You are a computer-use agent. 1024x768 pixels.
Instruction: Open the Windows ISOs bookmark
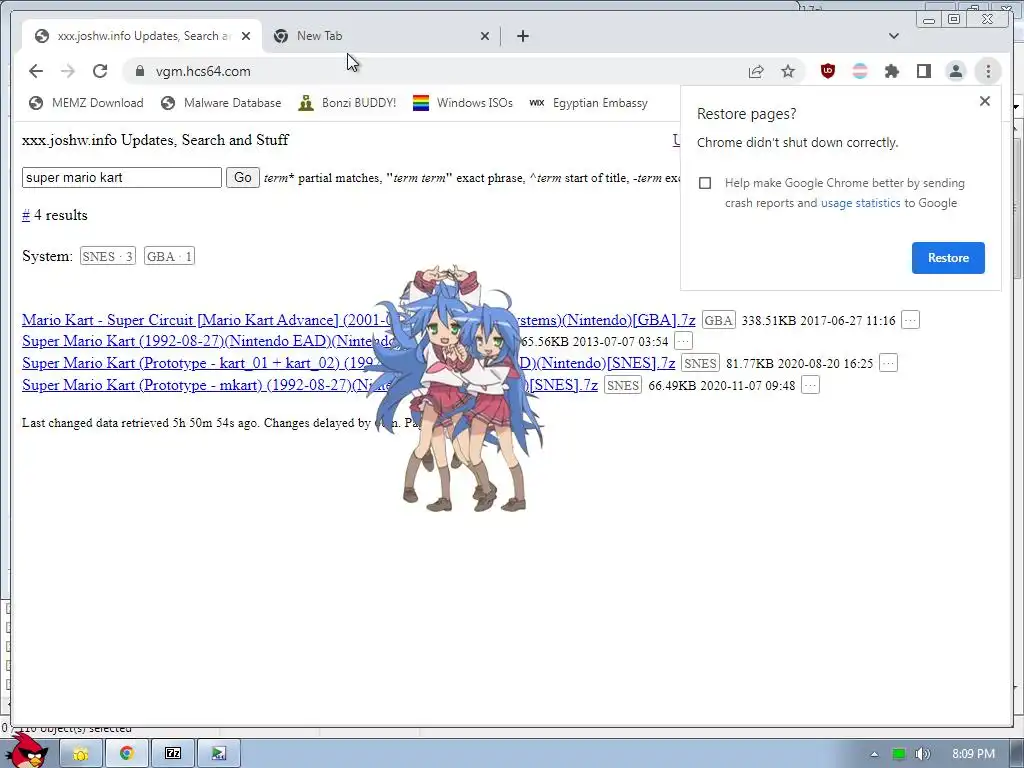point(463,103)
